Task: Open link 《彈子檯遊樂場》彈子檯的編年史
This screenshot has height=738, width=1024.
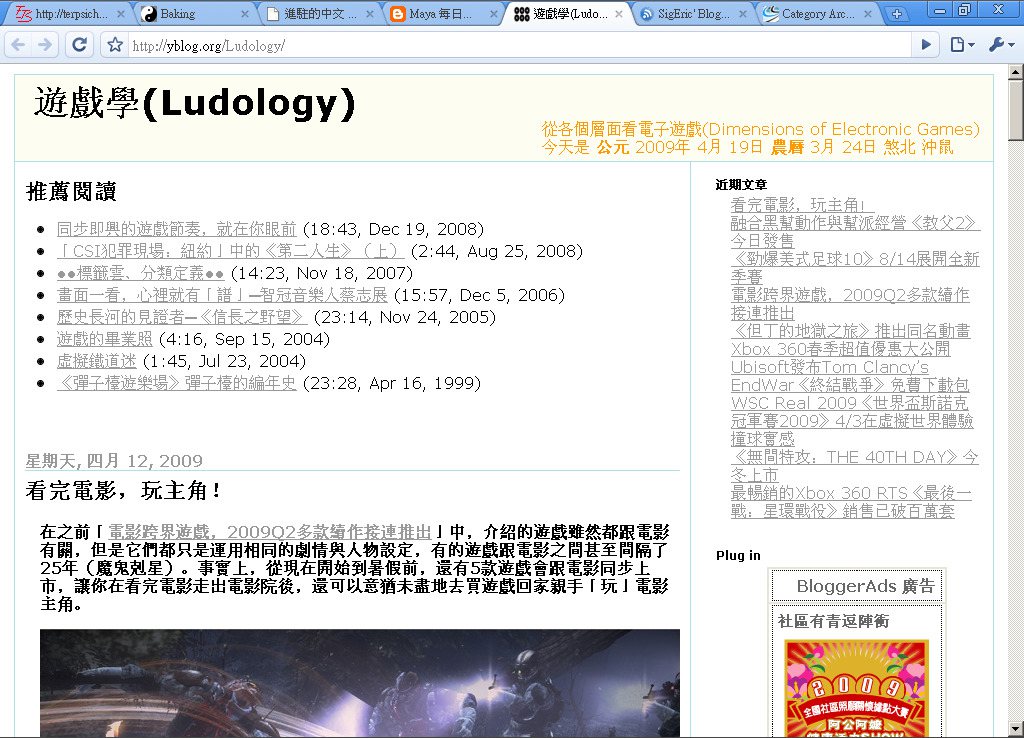Action: (176, 383)
